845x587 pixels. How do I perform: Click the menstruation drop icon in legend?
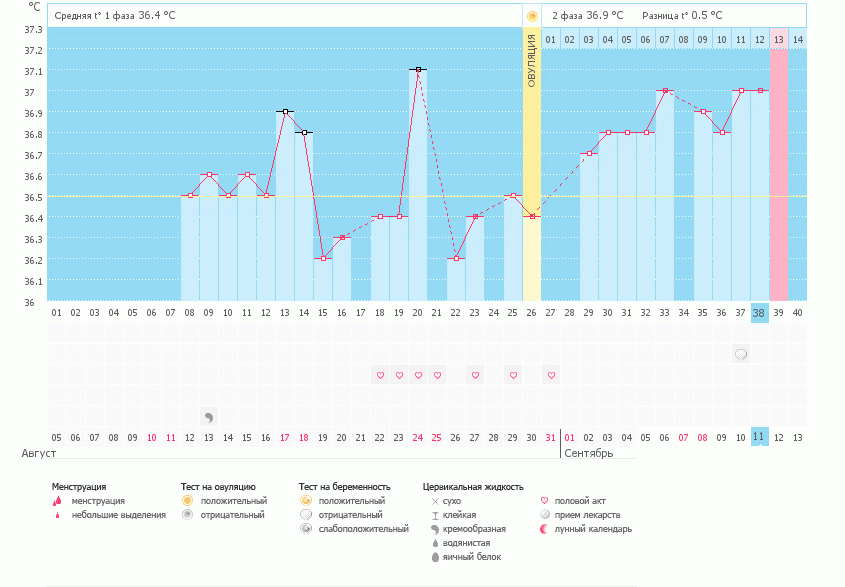(x=56, y=500)
